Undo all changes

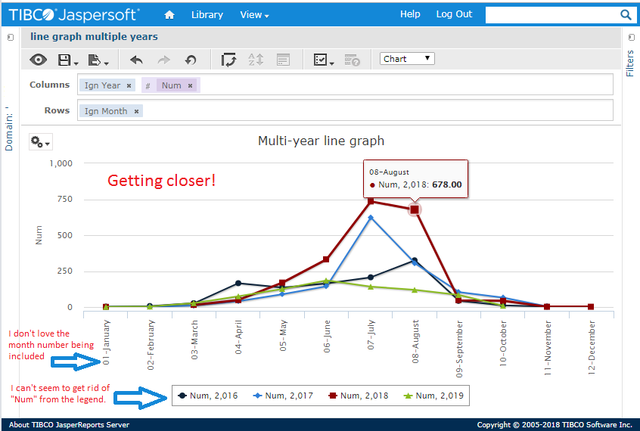tap(190, 60)
